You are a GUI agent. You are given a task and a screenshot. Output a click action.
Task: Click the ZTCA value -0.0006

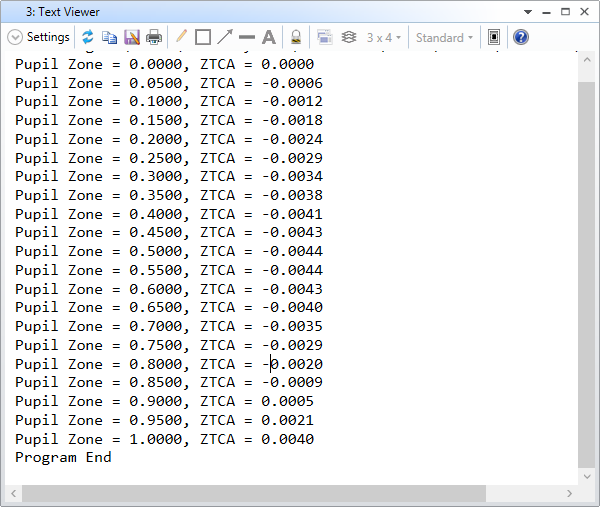pyautogui.click(x=292, y=83)
